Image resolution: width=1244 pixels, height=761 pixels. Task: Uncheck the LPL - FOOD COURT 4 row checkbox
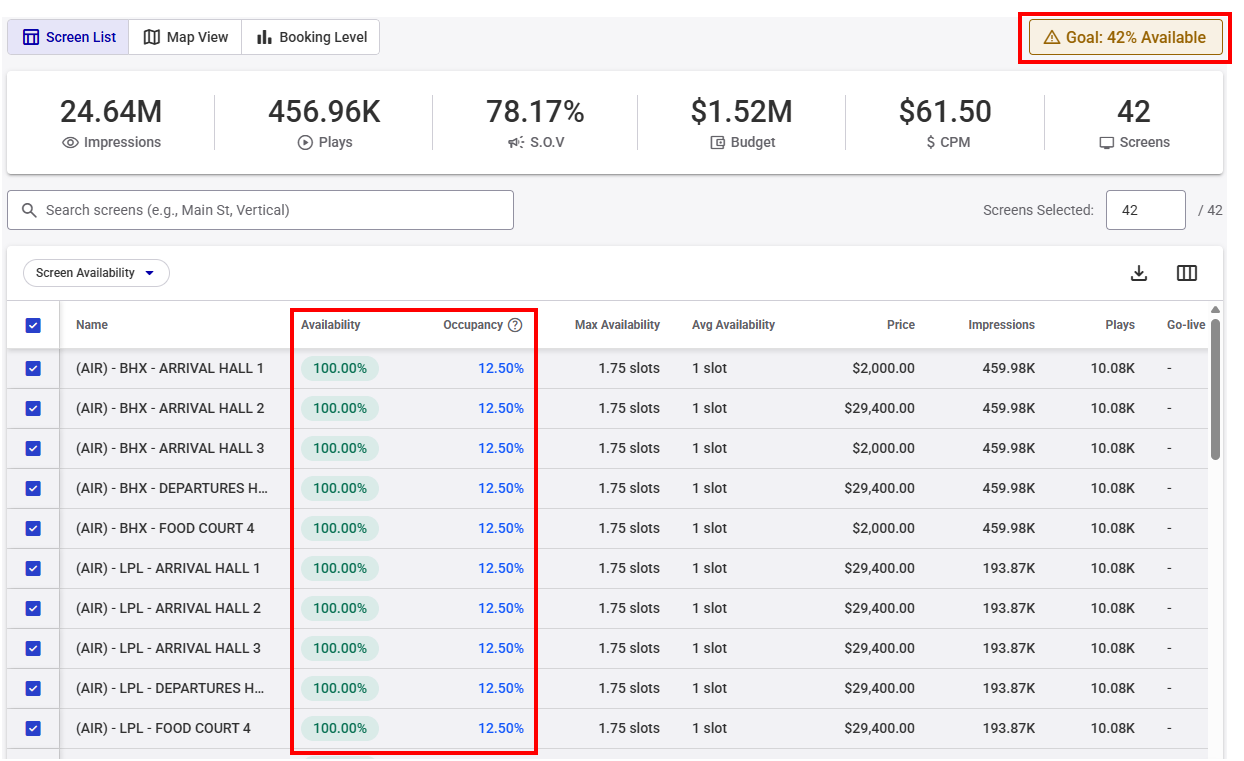[x=33, y=728]
